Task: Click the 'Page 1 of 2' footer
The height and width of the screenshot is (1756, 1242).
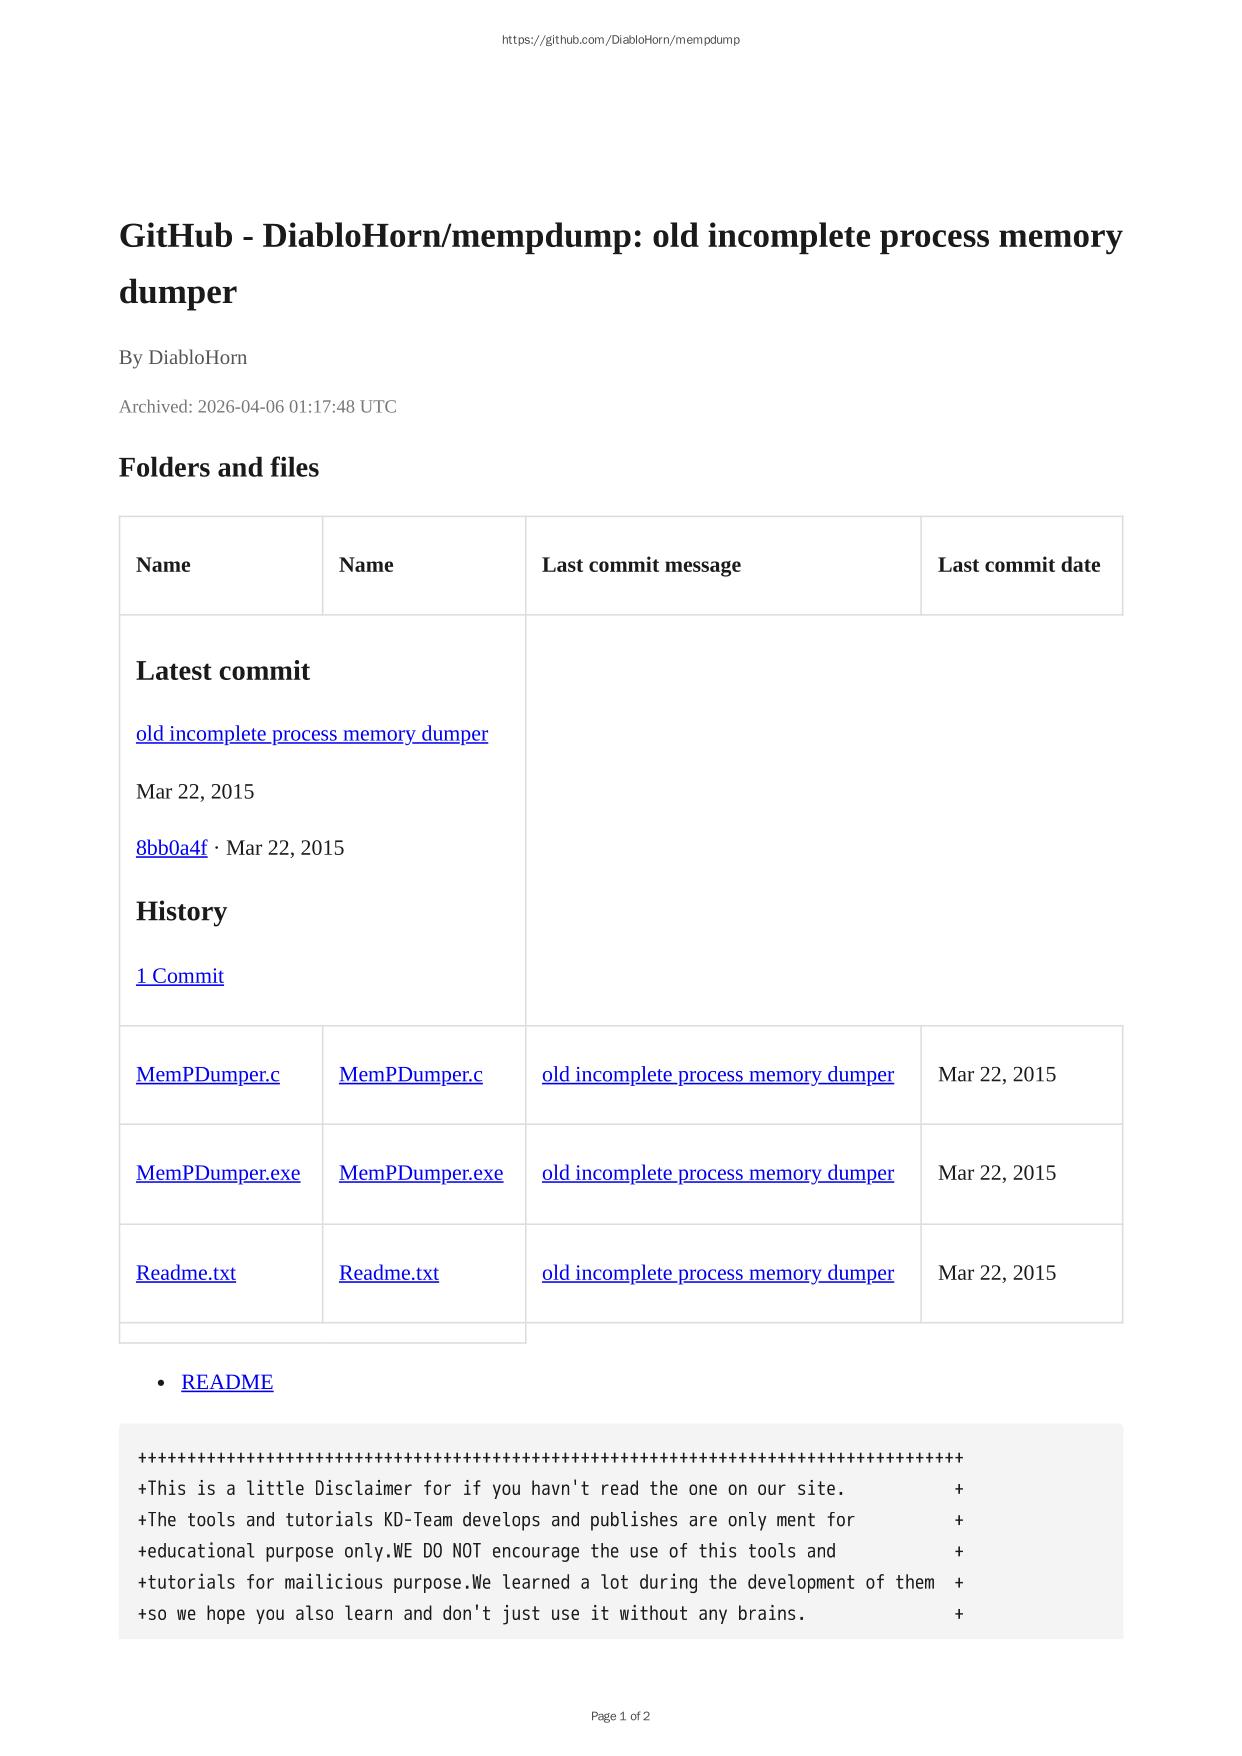Action: 620,1716
